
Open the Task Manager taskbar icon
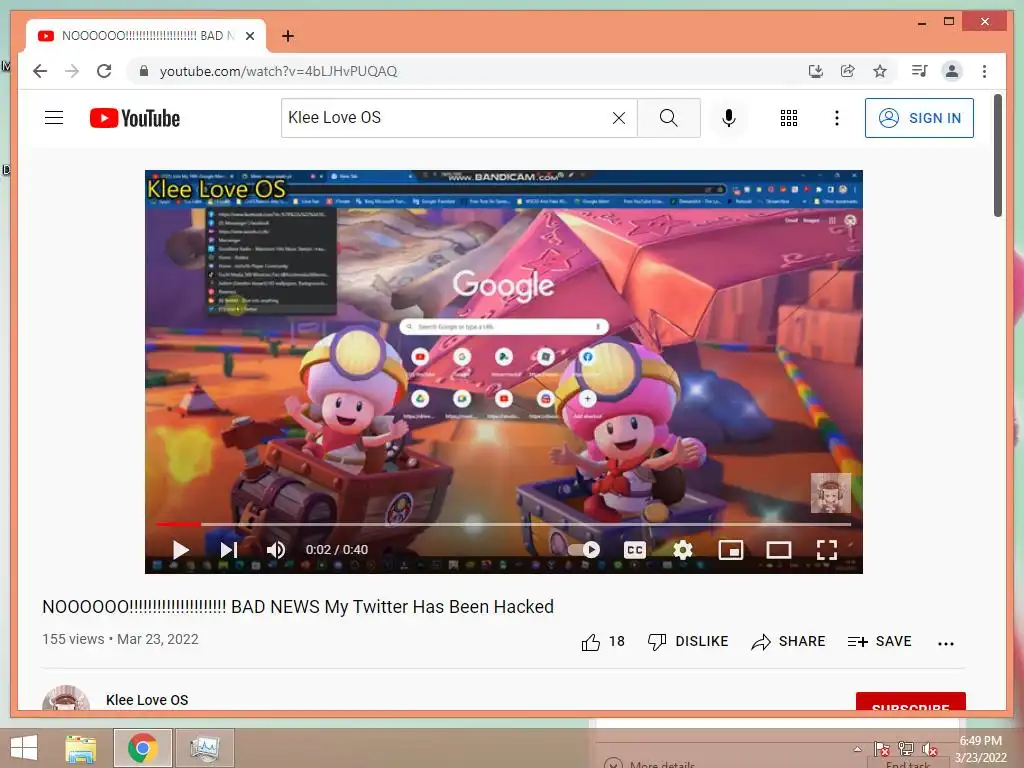pyautogui.click(x=204, y=748)
